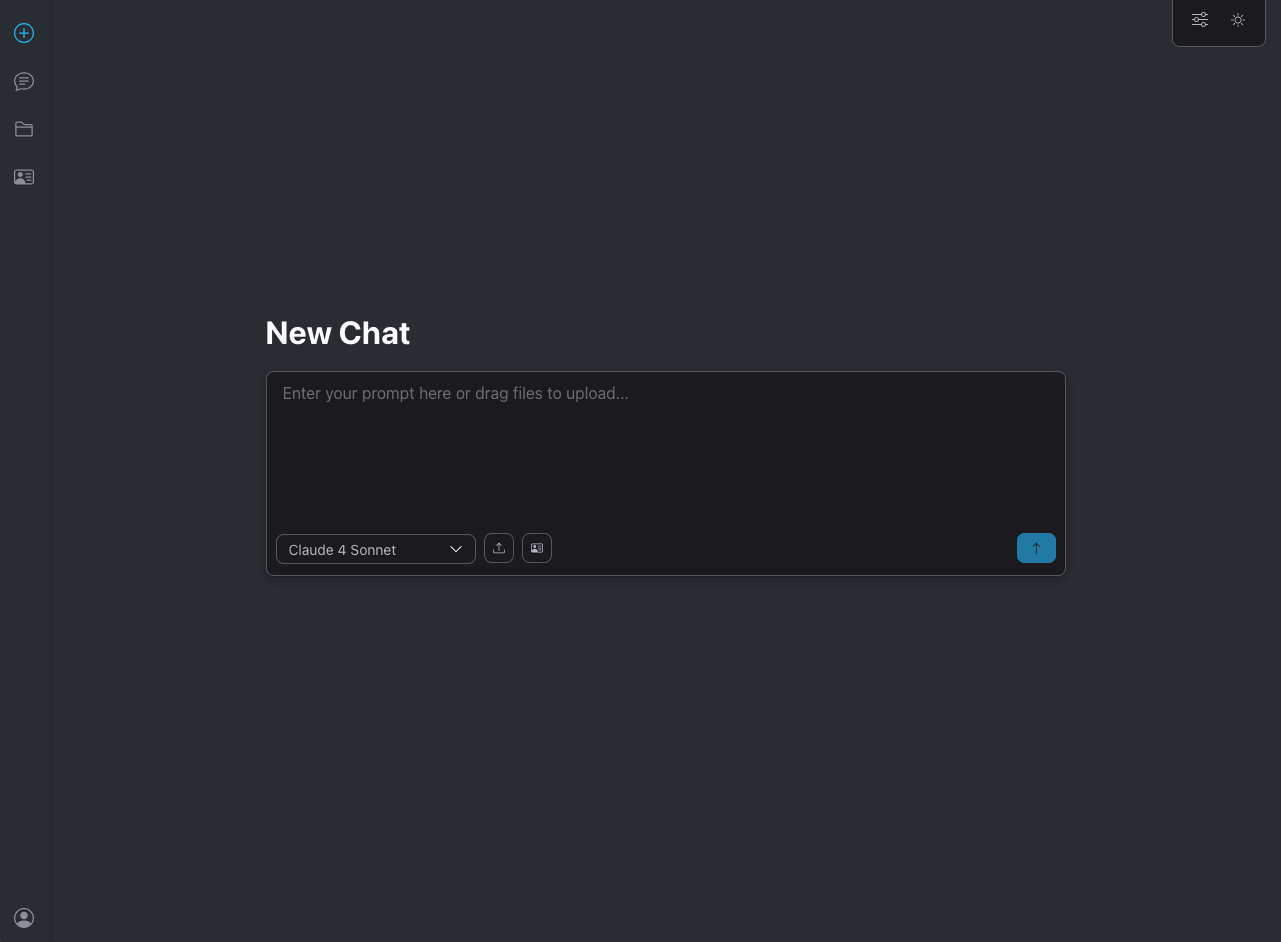The image size is (1281, 942).
Task: Start a new chat with the plus icon
Action: 24,33
